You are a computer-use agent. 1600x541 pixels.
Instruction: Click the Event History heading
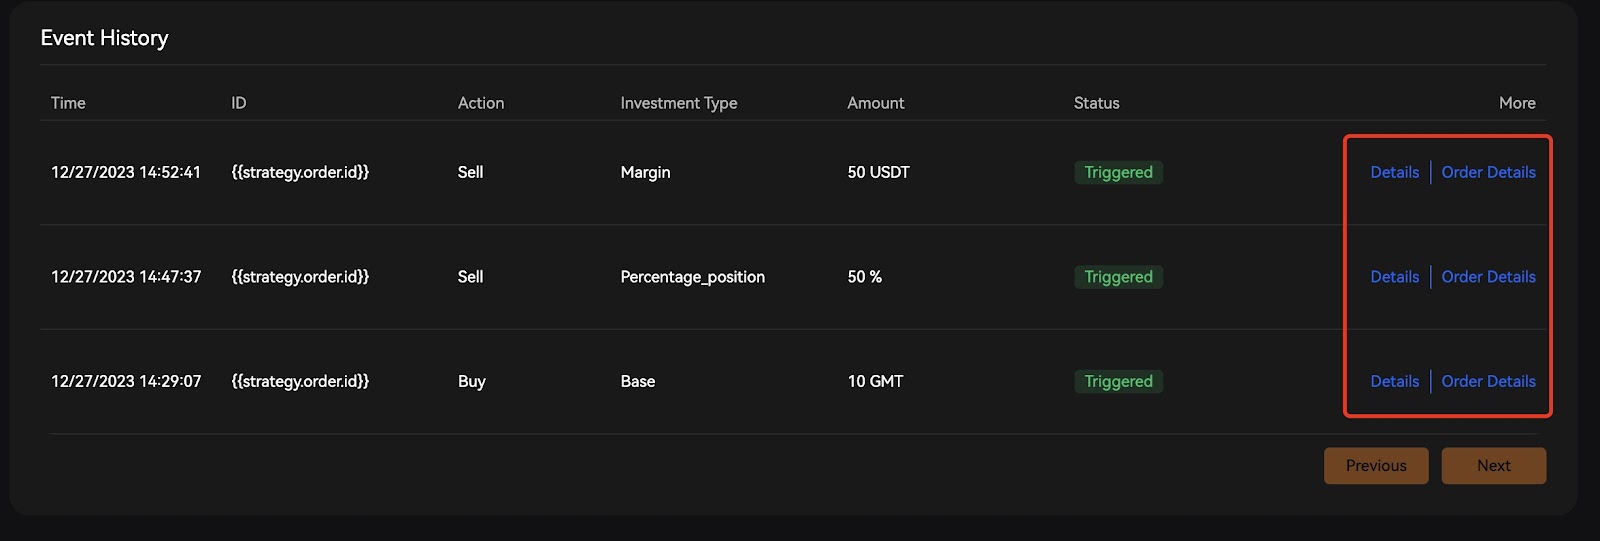104,38
